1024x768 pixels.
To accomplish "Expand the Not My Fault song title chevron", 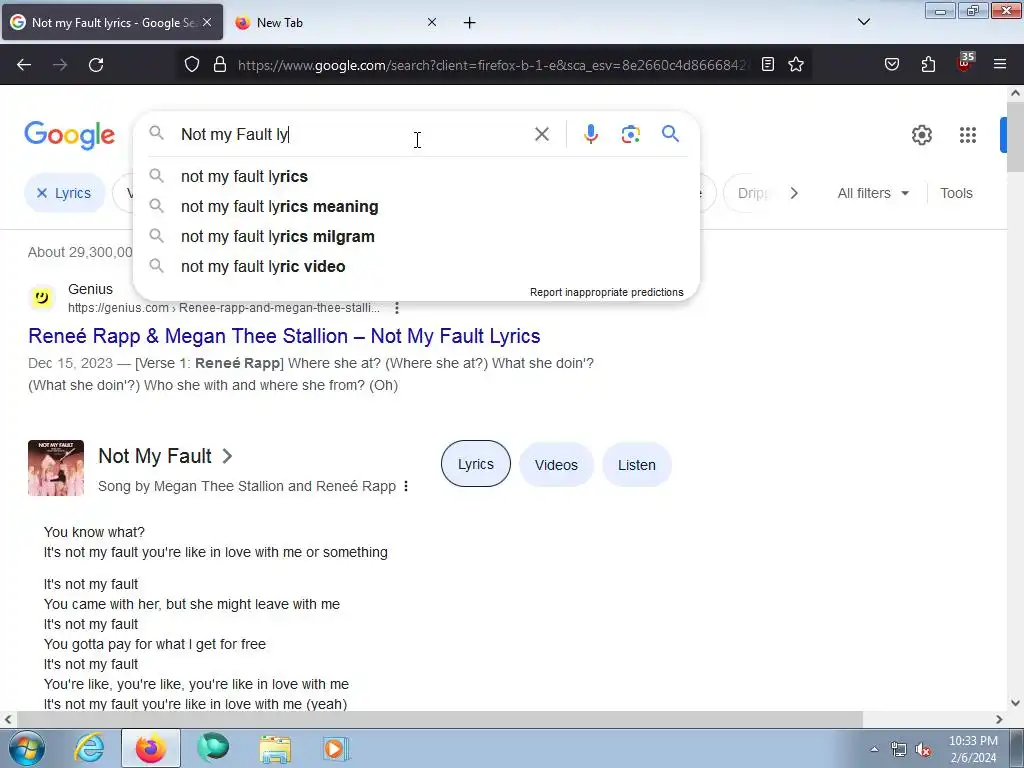I will click(227, 456).
